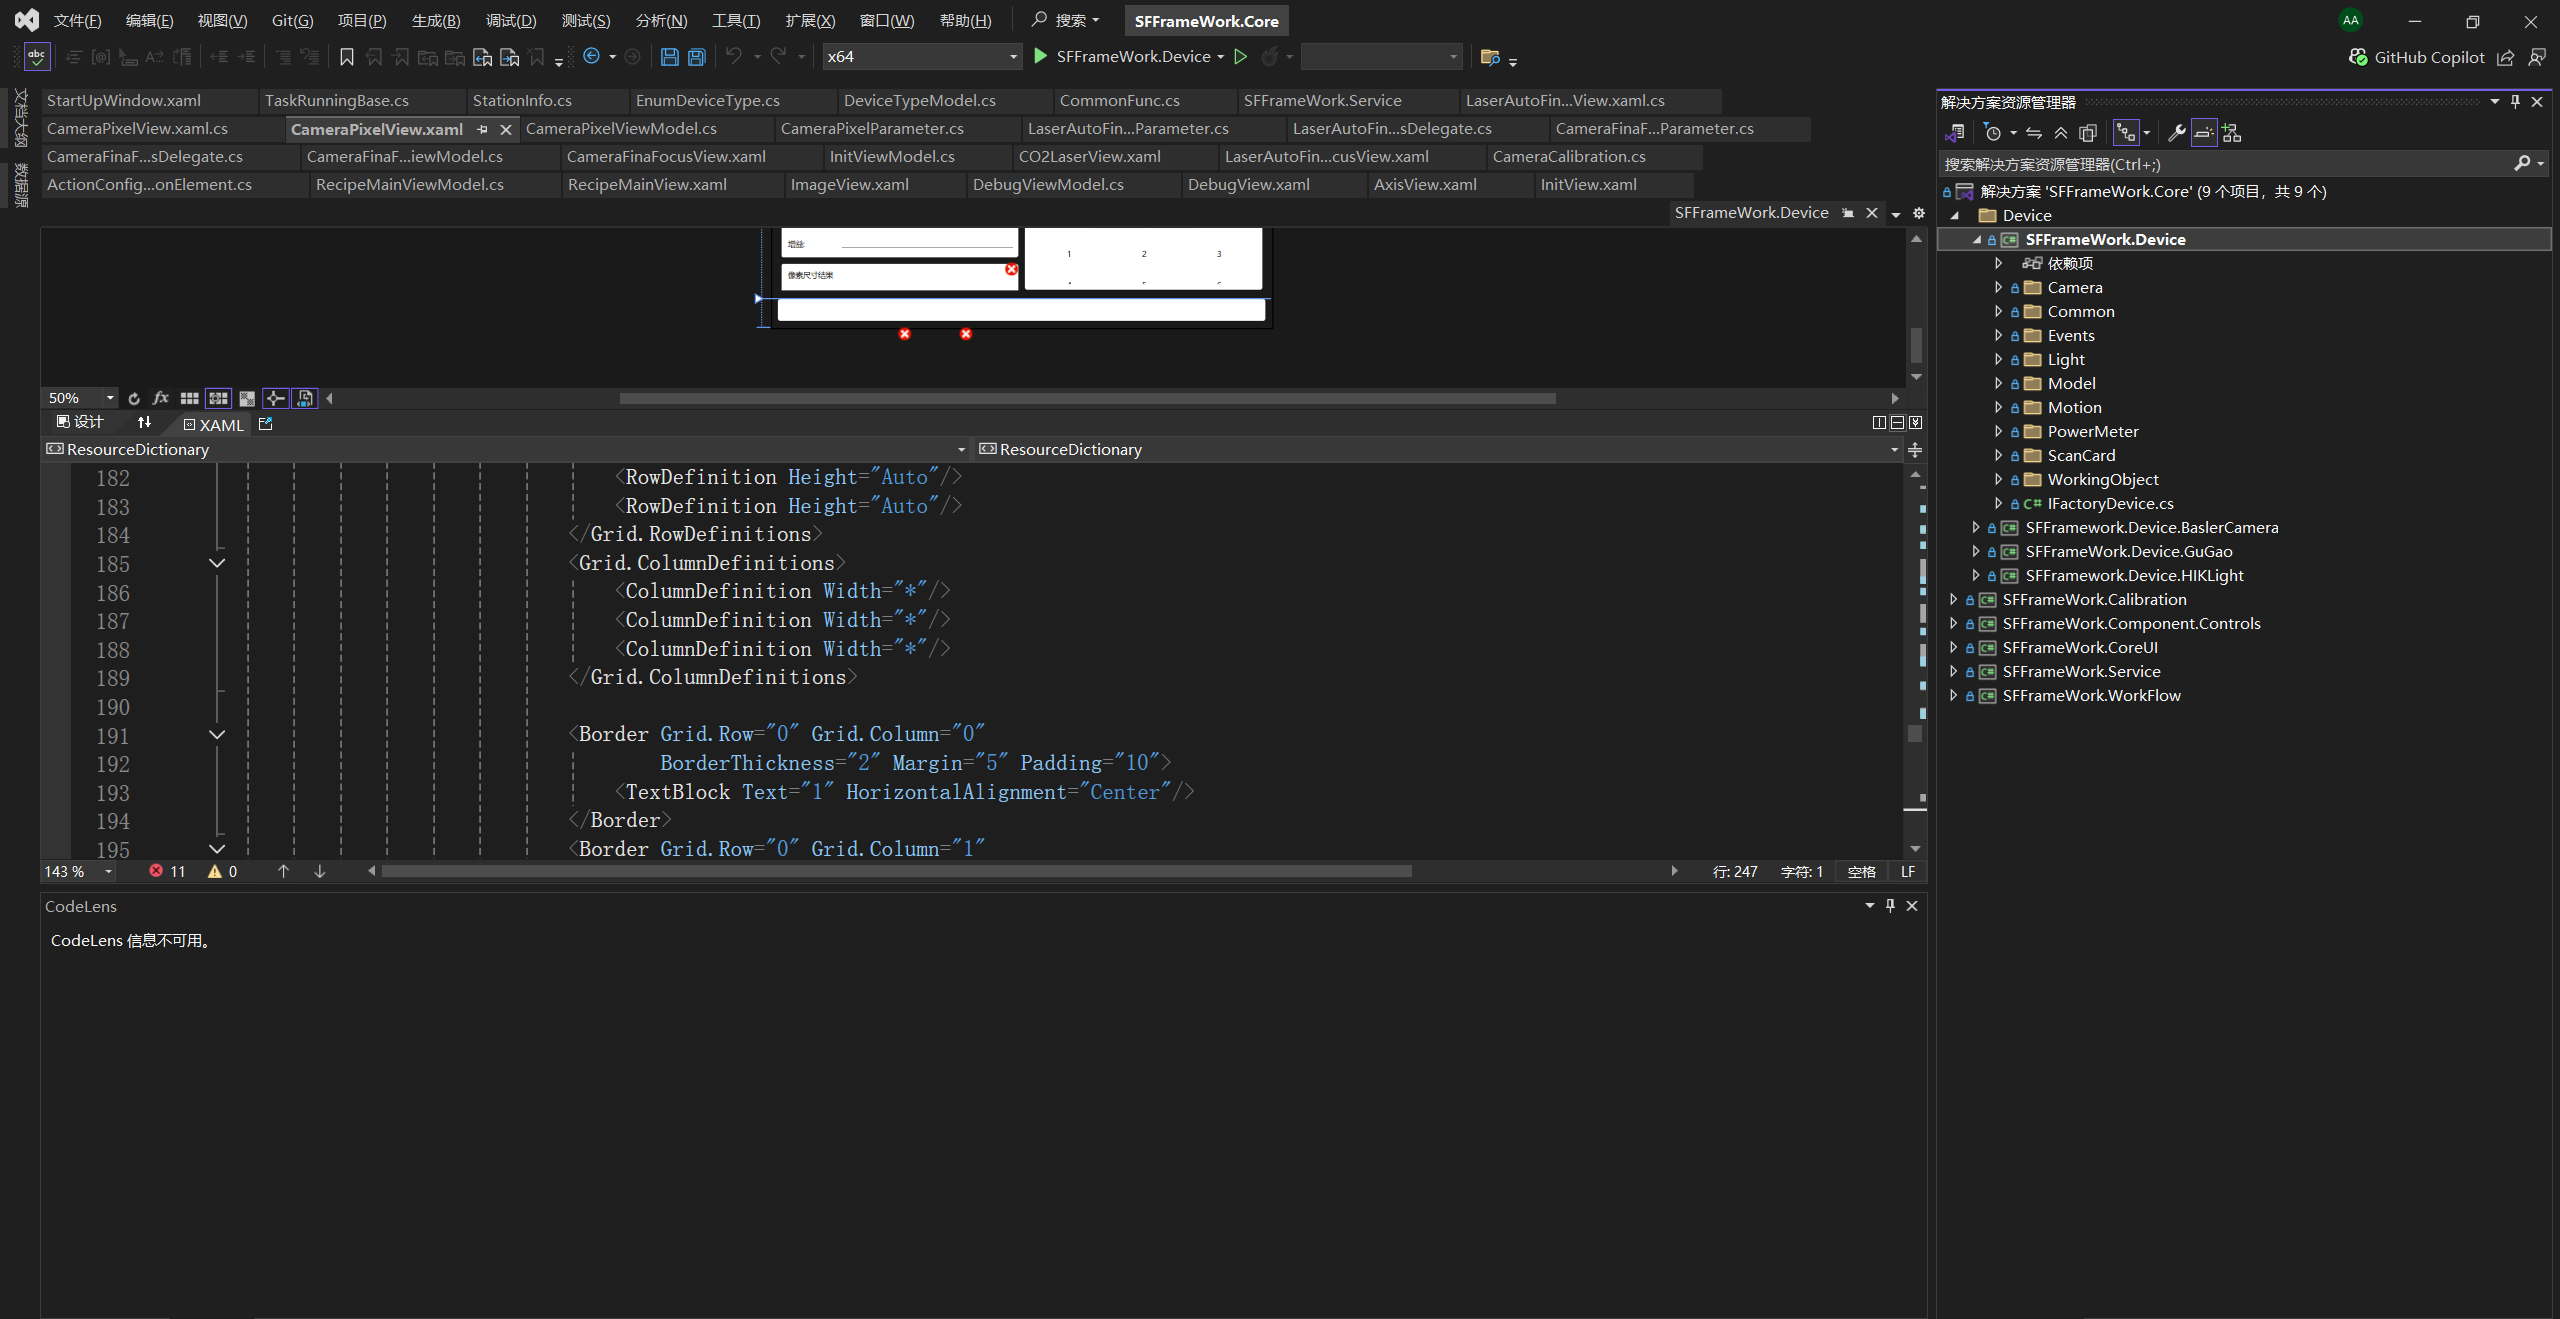The width and height of the screenshot is (2560, 1319).
Task: Click the Save All toolbar icon
Action: pyautogui.click(x=697, y=57)
